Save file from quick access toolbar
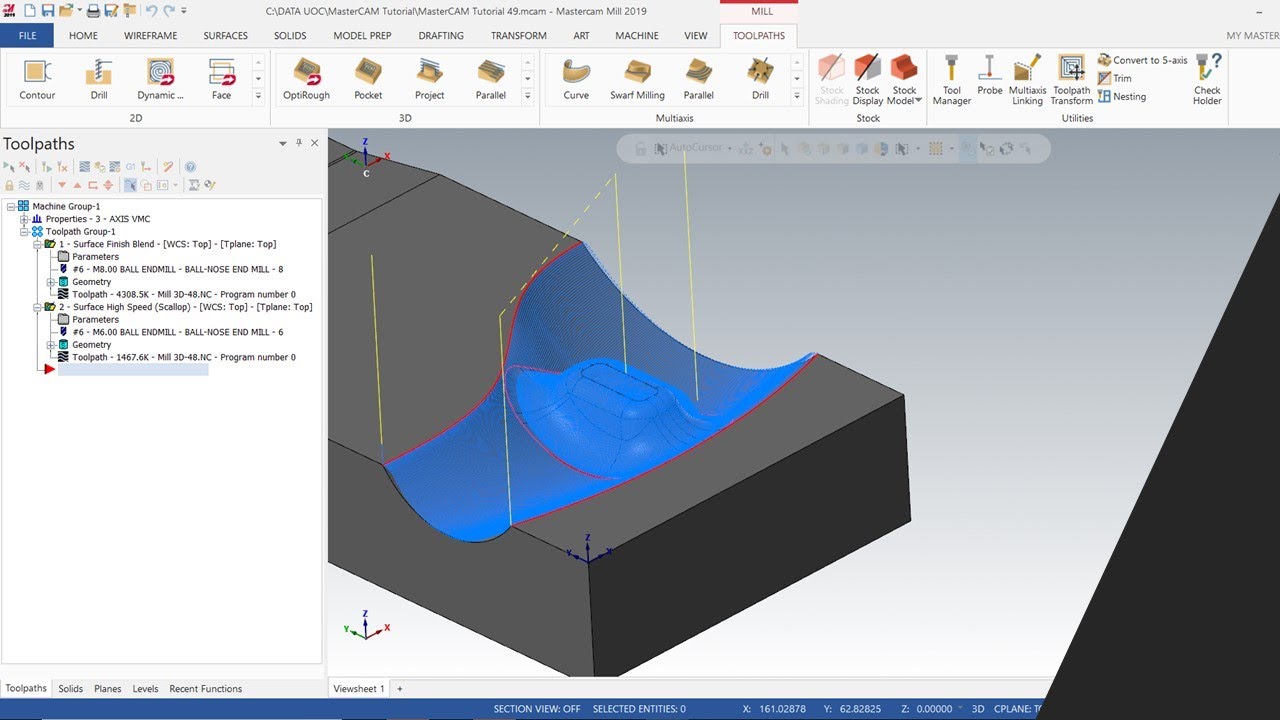The image size is (1280, 720). tap(48, 11)
